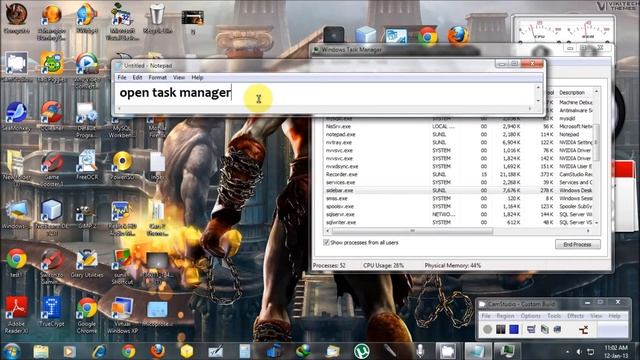Select the Google Chrome desktop shortcut
This screenshot has width=640, height=360.
pyautogui.click(x=87, y=314)
